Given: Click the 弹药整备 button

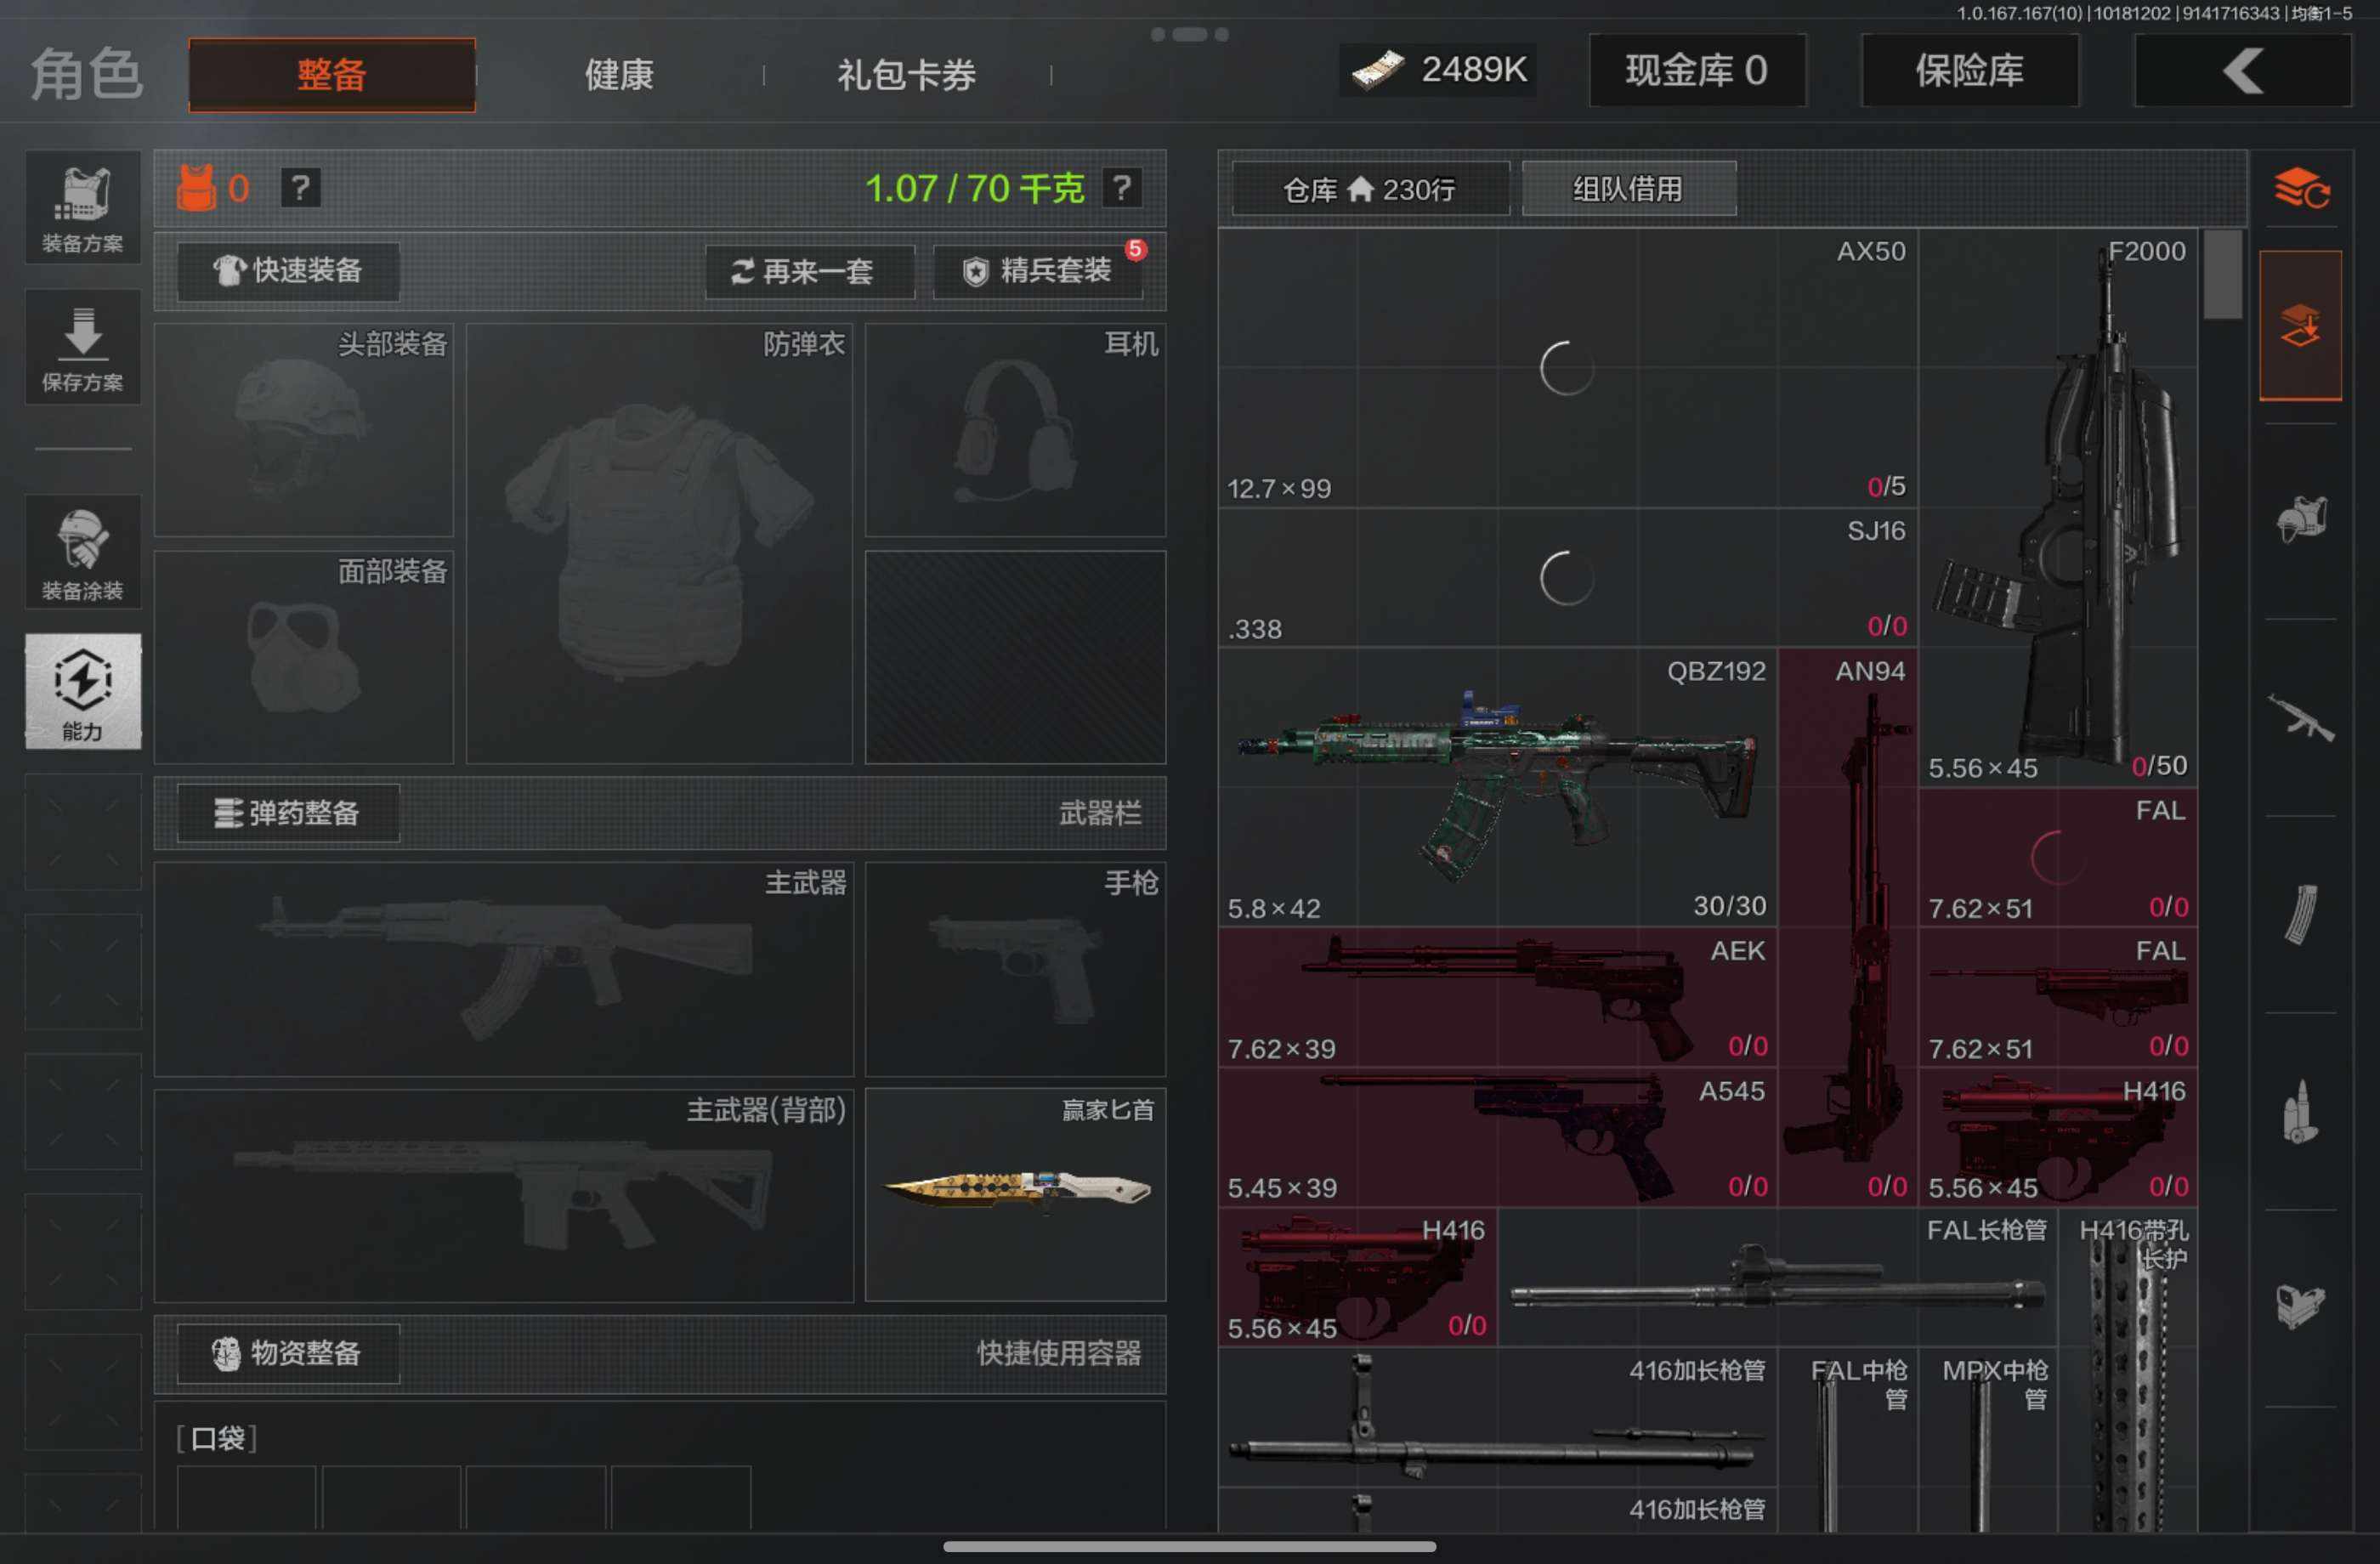Looking at the screenshot, I should 288,813.
